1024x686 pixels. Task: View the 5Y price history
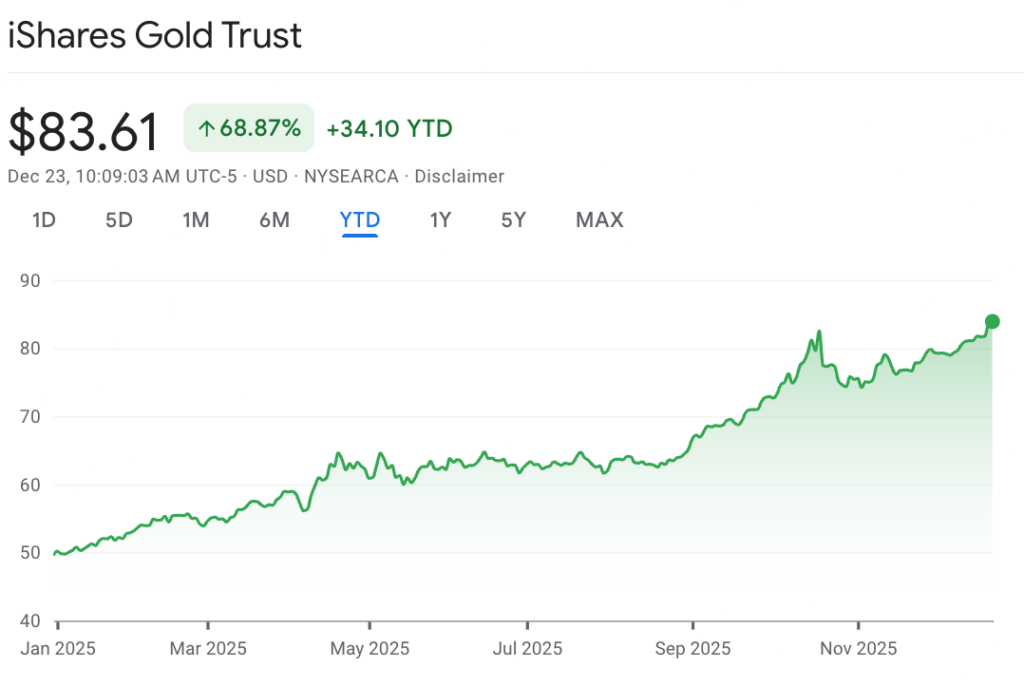click(x=513, y=220)
